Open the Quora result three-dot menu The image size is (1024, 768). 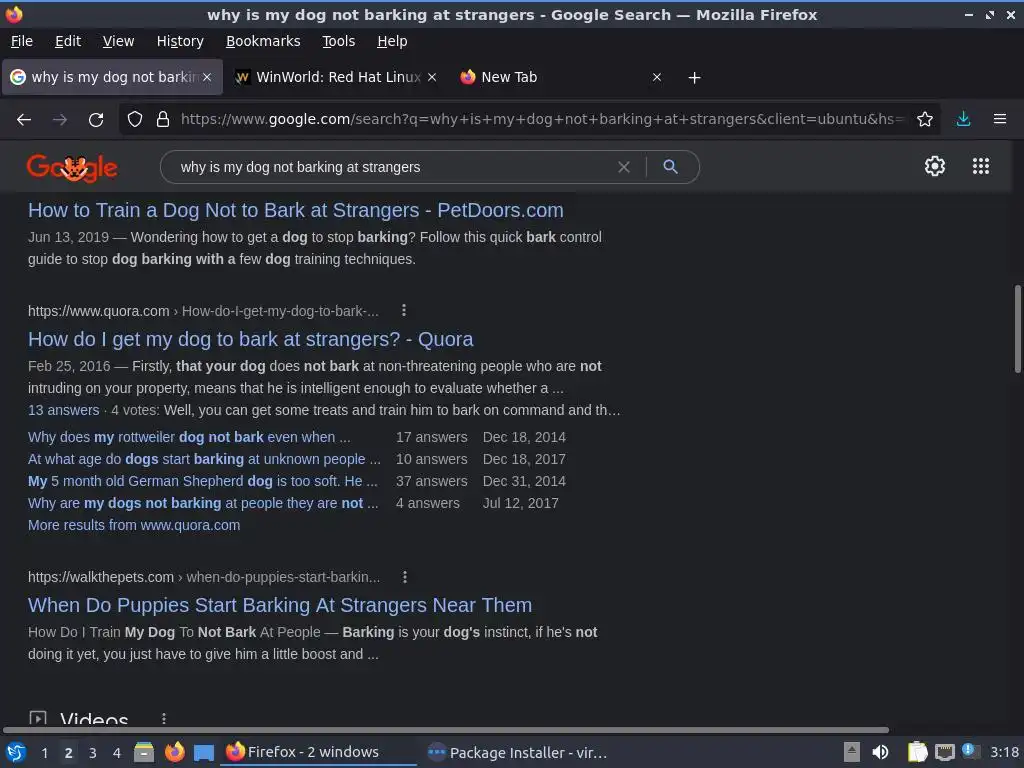point(404,310)
